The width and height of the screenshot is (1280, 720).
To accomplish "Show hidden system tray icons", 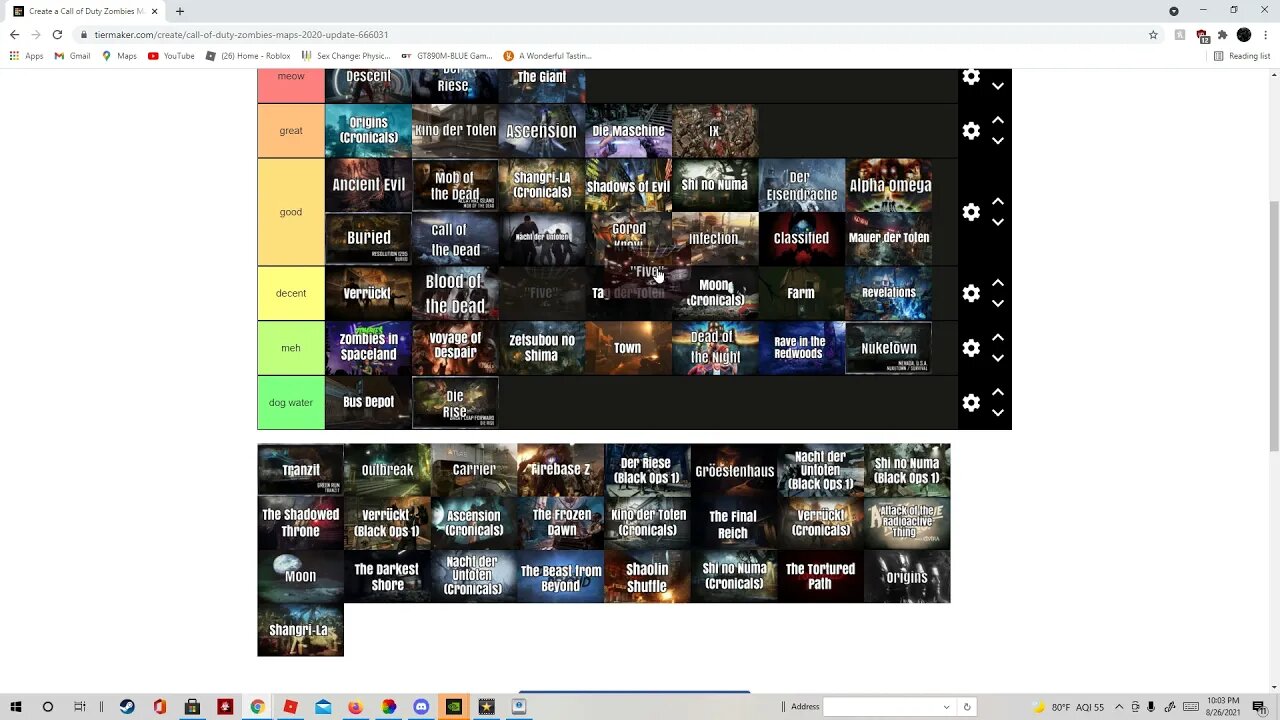I will click(1118, 706).
